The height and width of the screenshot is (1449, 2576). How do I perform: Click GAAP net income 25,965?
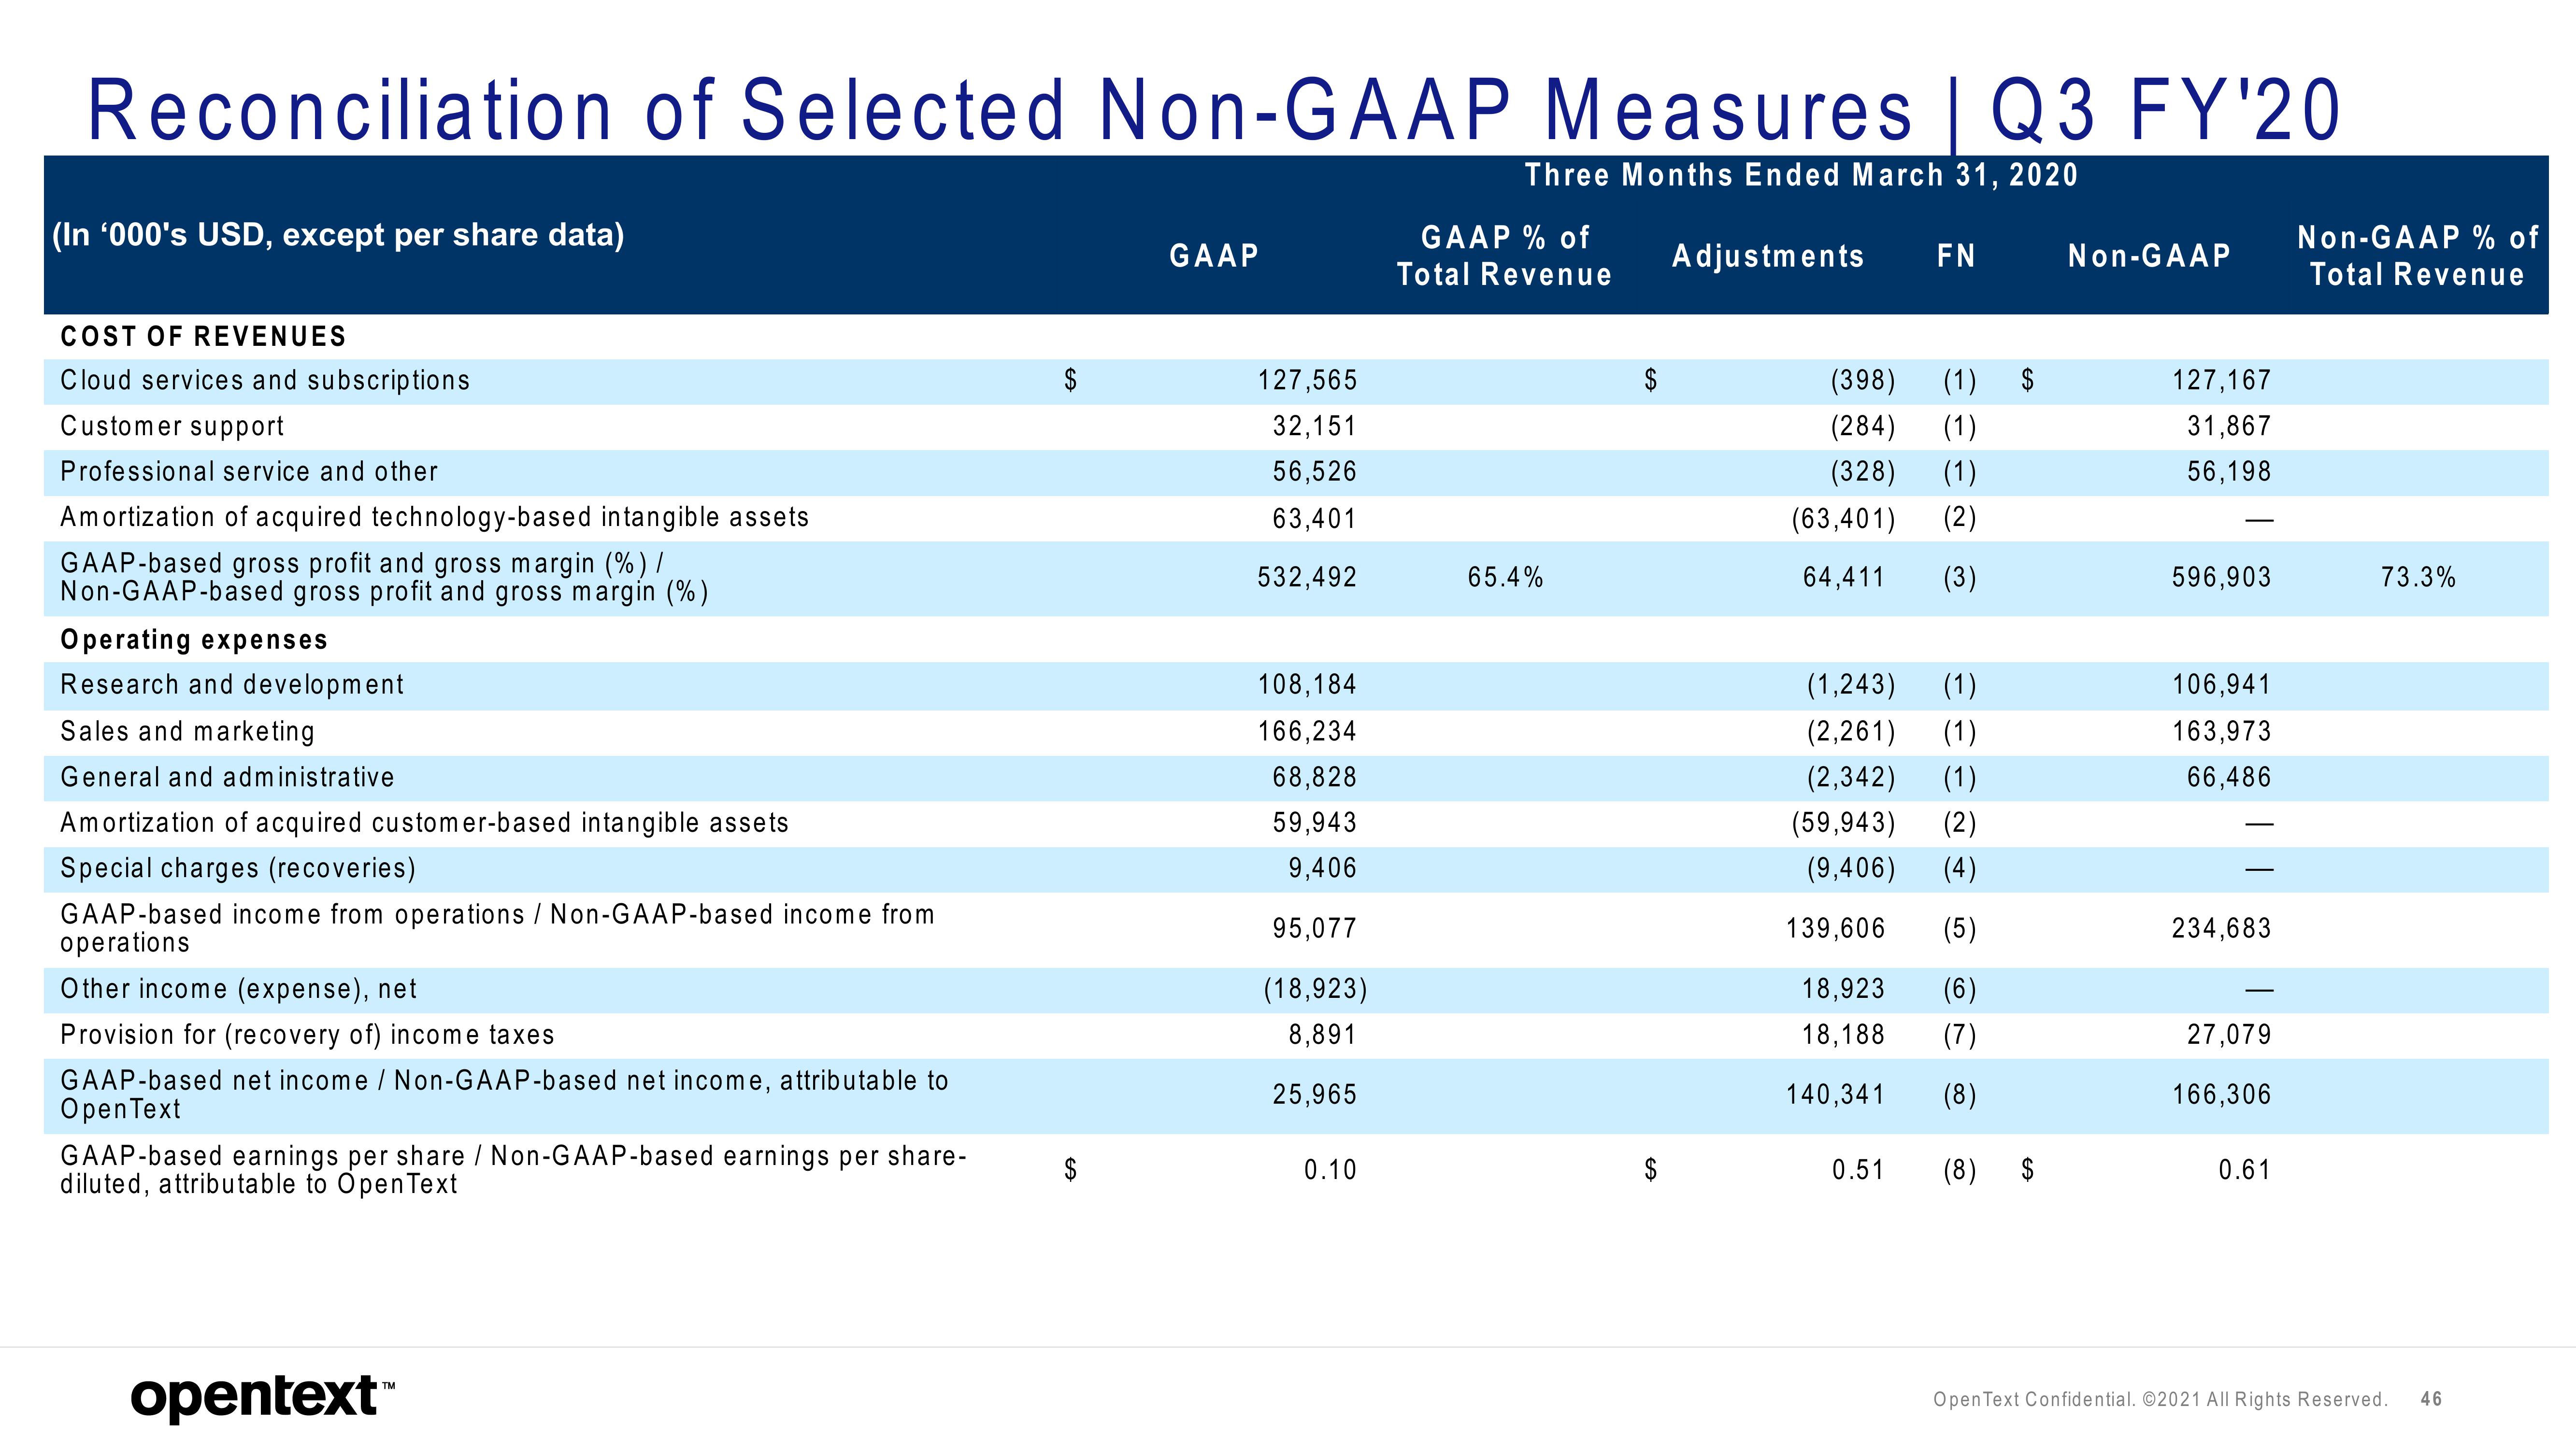click(x=1314, y=1094)
